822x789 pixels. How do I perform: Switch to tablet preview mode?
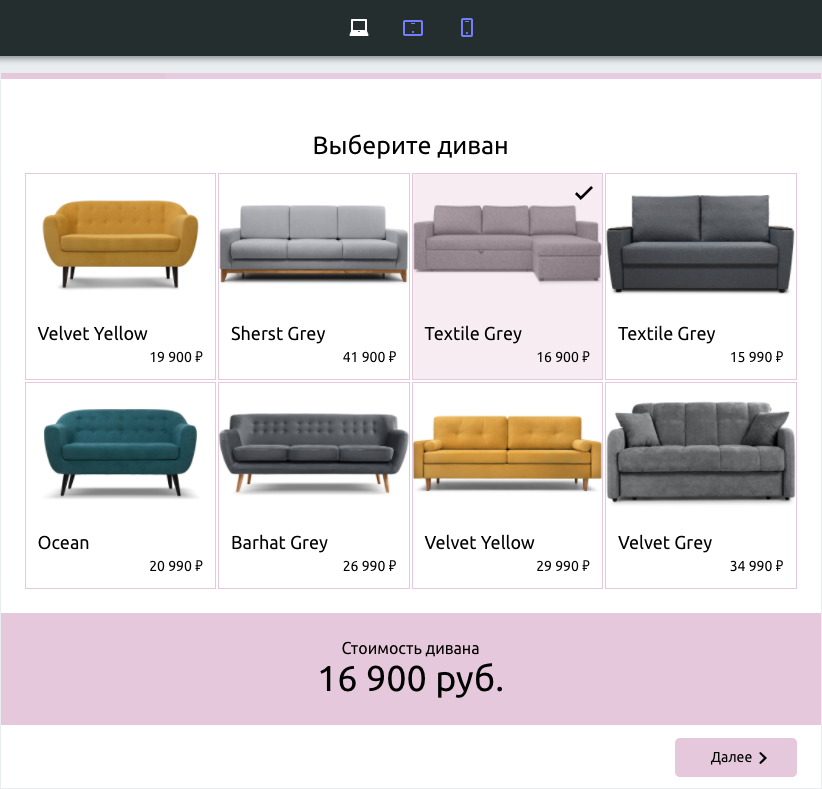point(413,28)
